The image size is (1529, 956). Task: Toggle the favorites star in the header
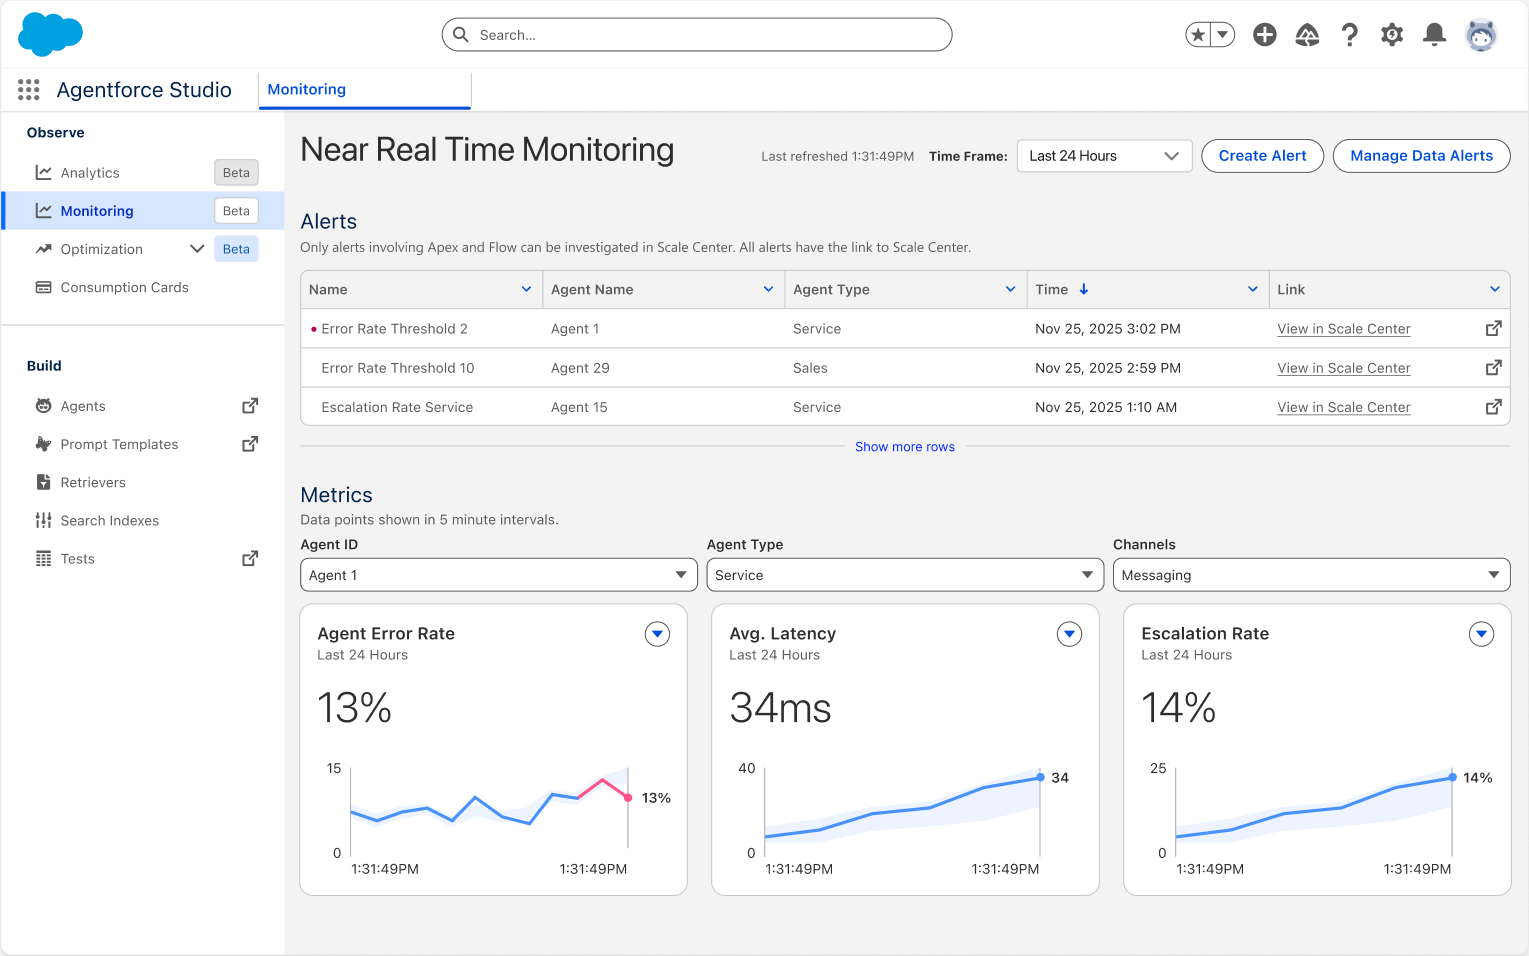click(1196, 34)
